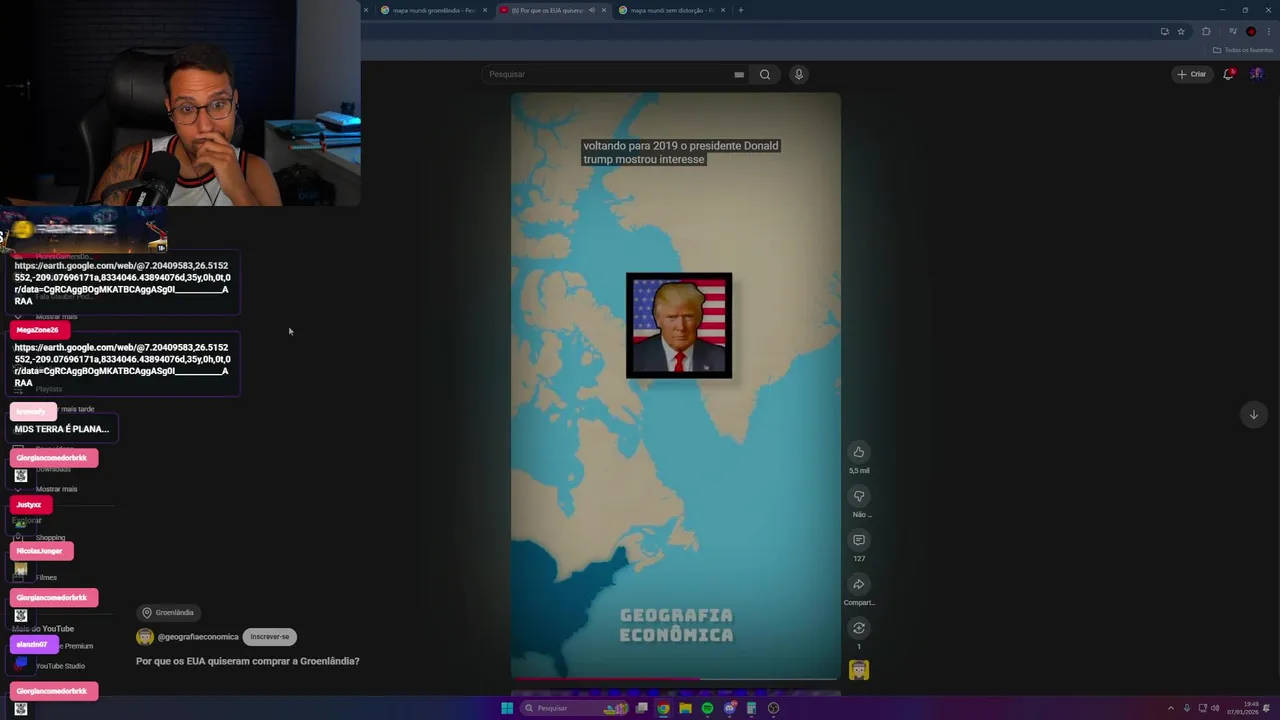Open the Windows Start menu
The height and width of the screenshot is (720, 1280).
pos(507,708)
